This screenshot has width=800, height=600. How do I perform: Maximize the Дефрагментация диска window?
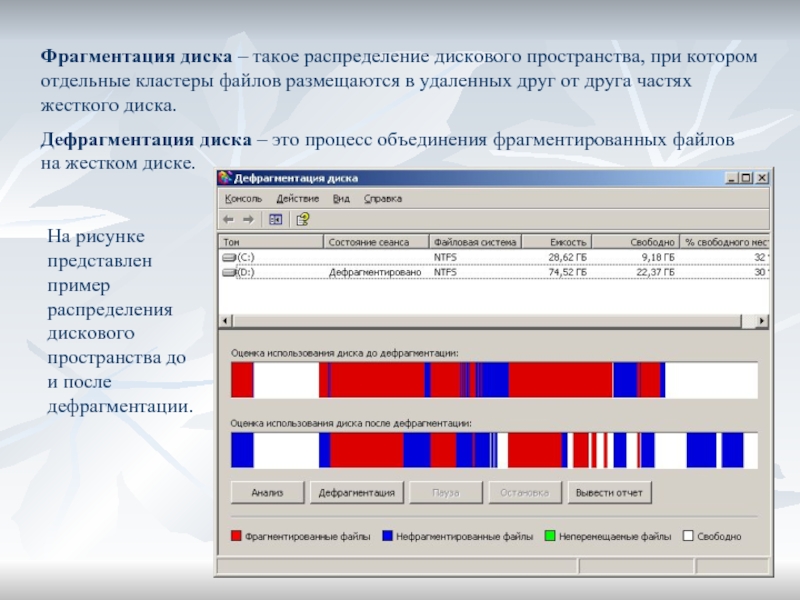tap(746, 178)
